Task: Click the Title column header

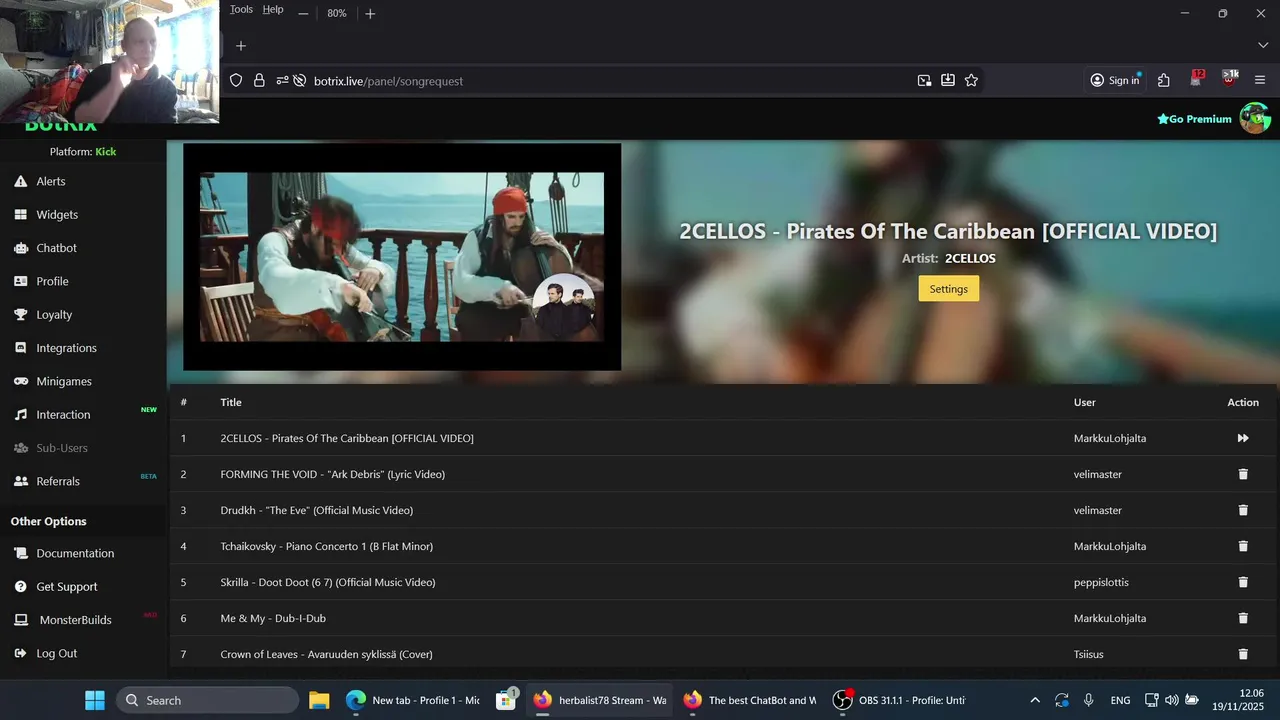Action: [231, 402]
